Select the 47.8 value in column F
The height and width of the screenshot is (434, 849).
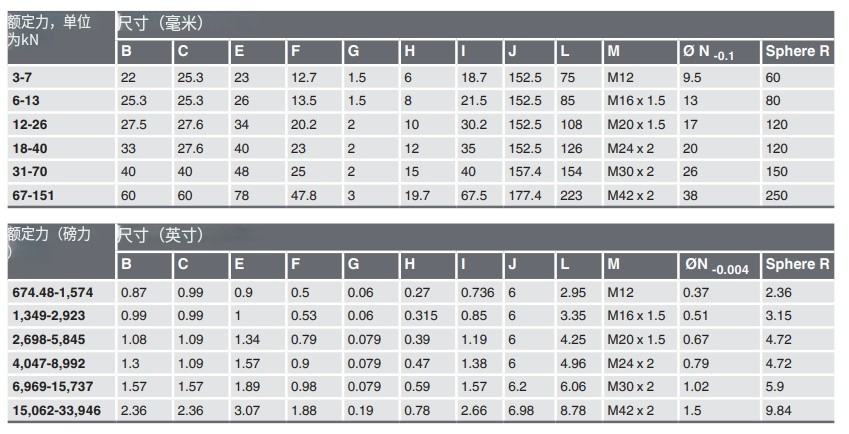click(303, 195)
